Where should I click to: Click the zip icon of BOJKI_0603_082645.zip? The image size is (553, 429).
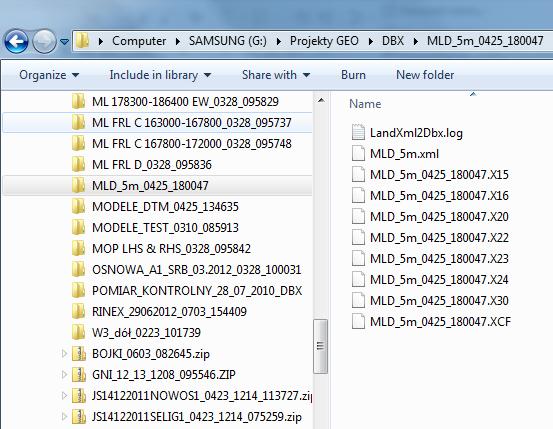(78, 354)
